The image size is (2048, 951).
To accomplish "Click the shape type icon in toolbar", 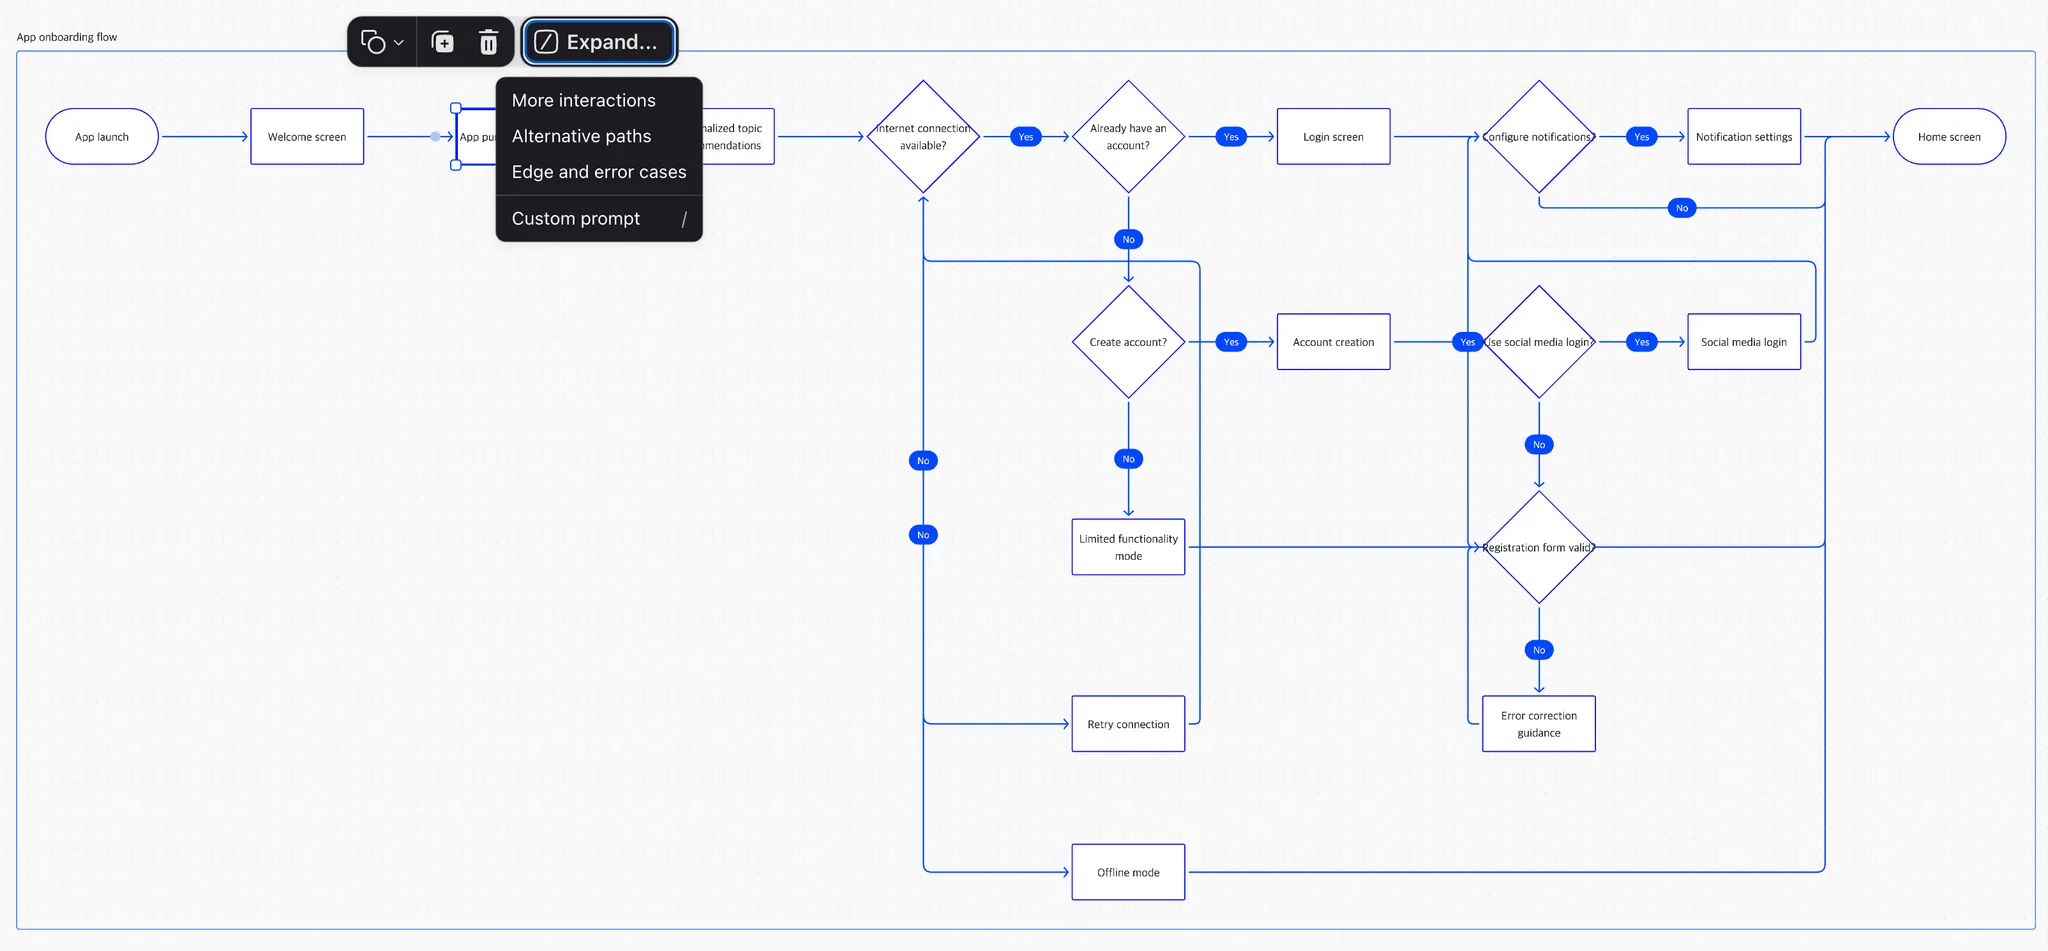I will click(373, 42).
